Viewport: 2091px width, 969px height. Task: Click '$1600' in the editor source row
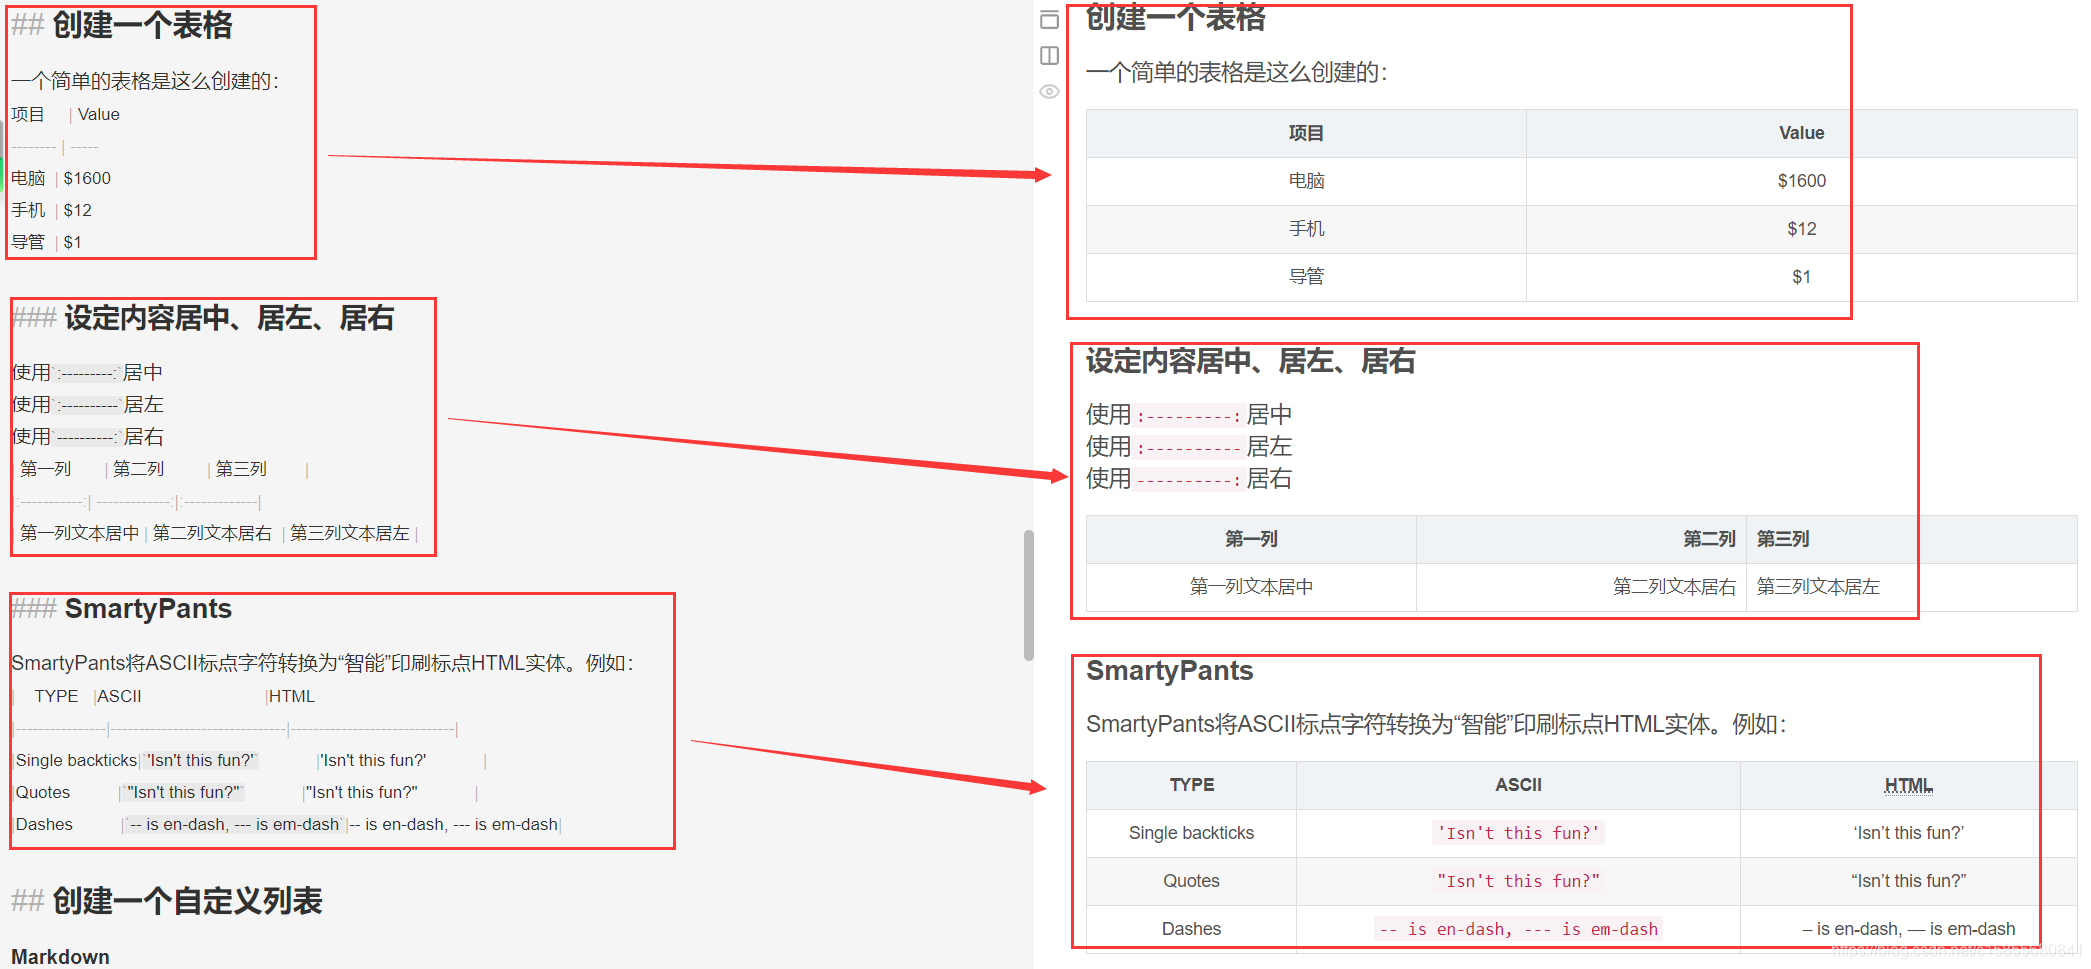87,179
